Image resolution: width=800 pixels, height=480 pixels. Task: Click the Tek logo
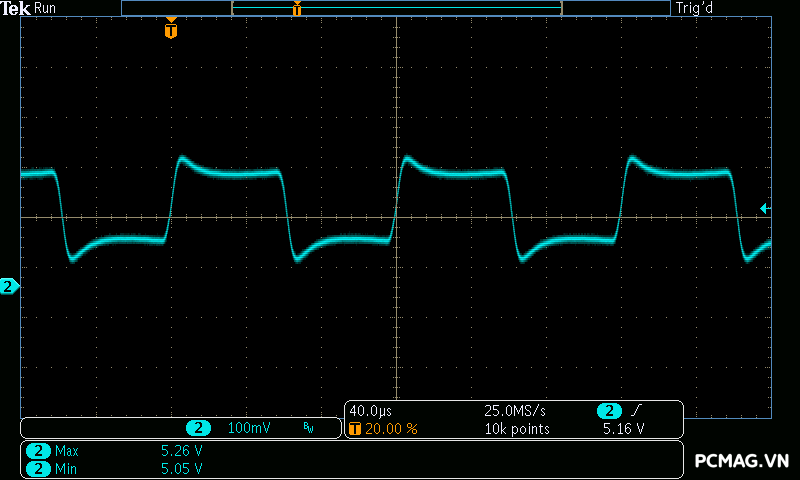pos(17,8)
